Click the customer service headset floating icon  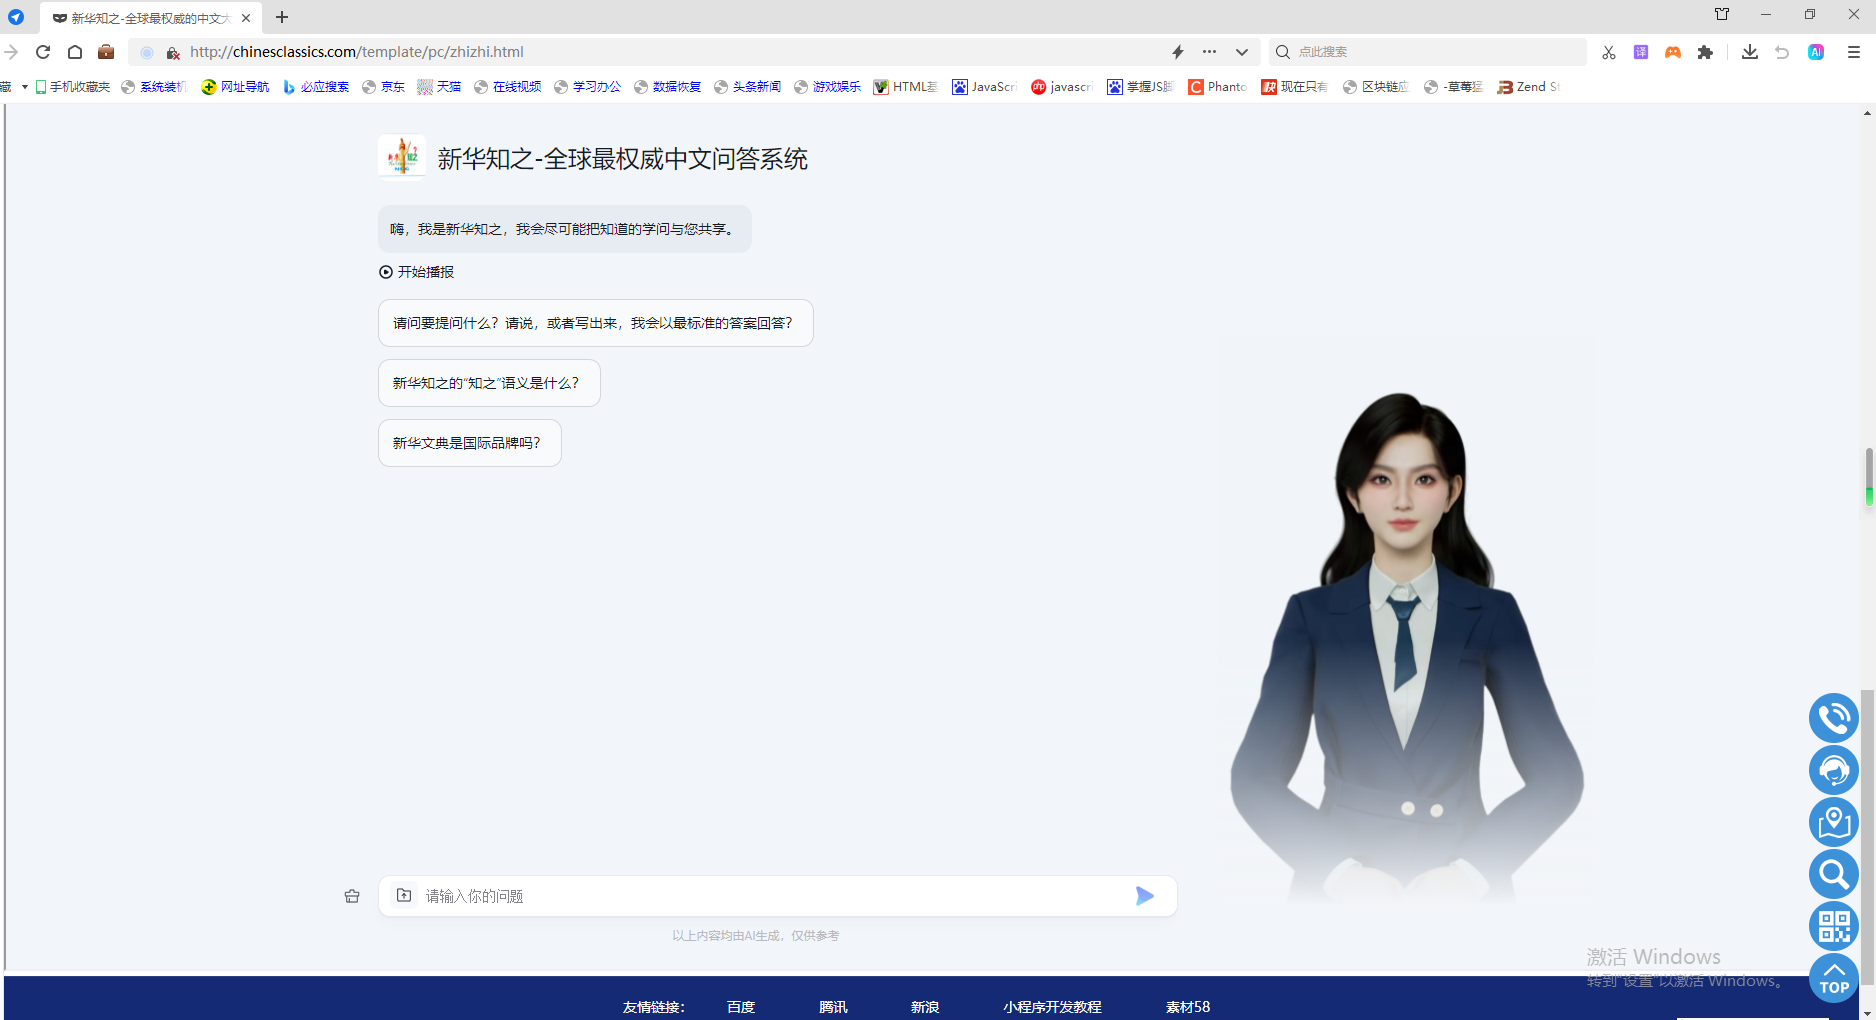(x=1834, y=770)
